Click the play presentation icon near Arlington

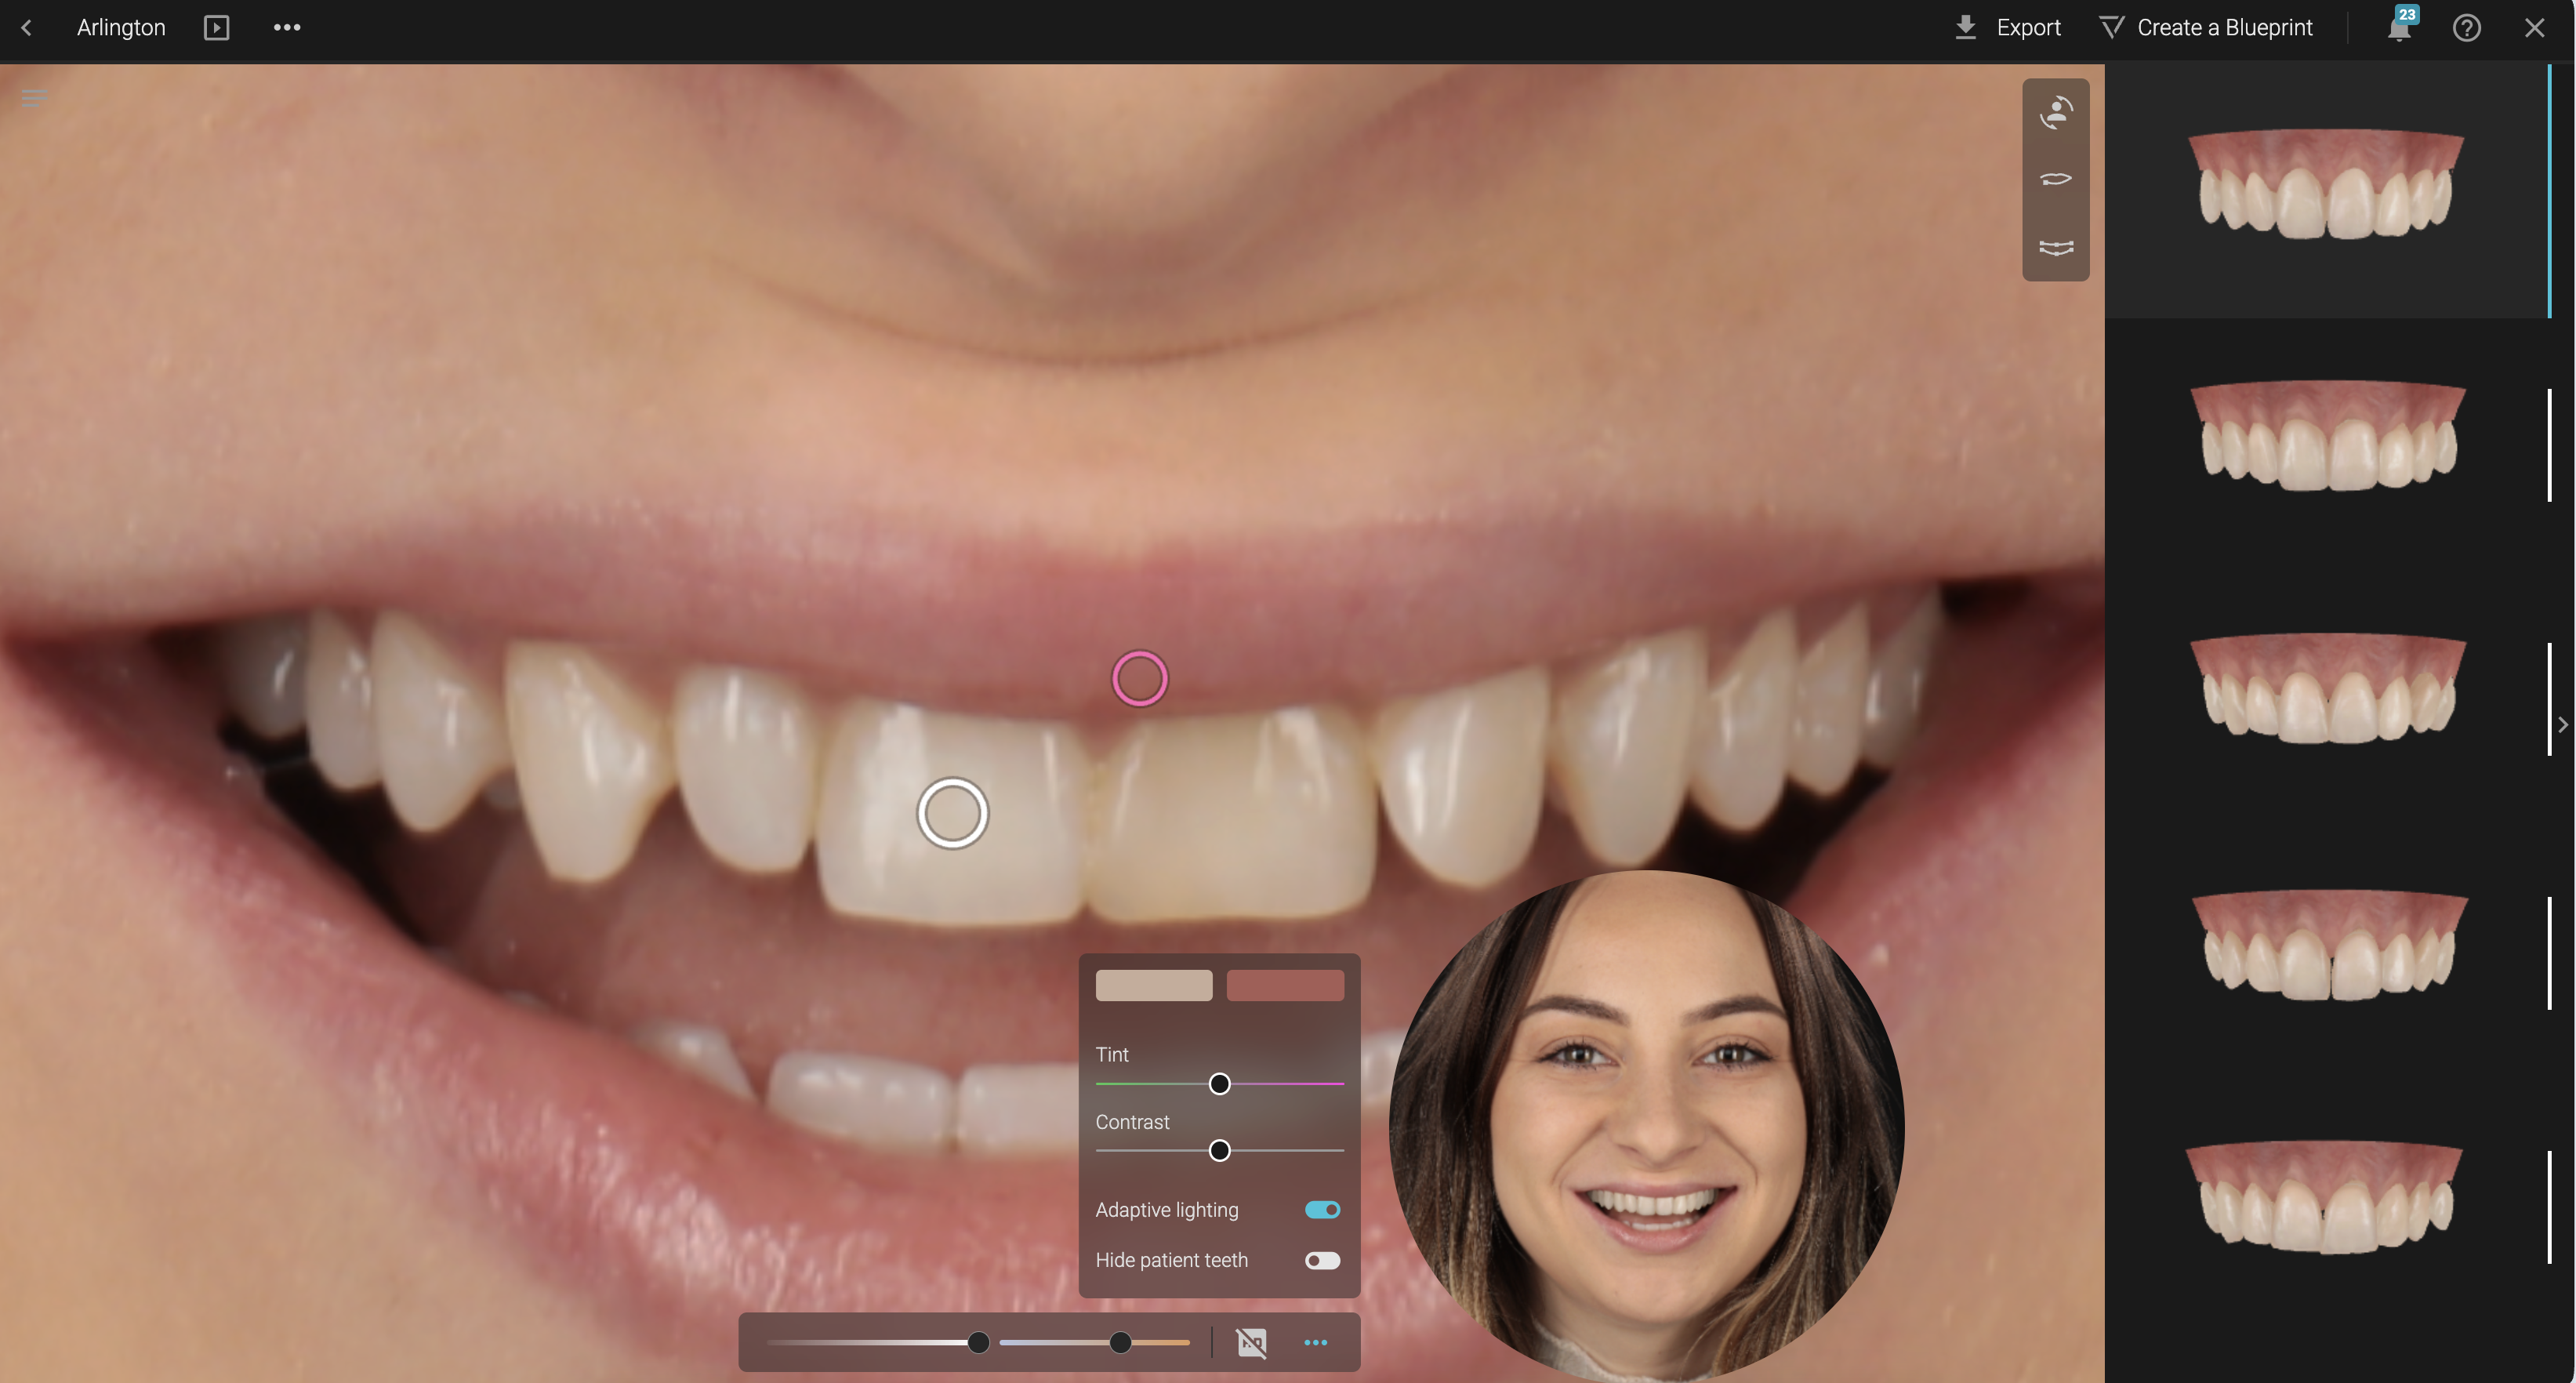[x=216, y=28]
